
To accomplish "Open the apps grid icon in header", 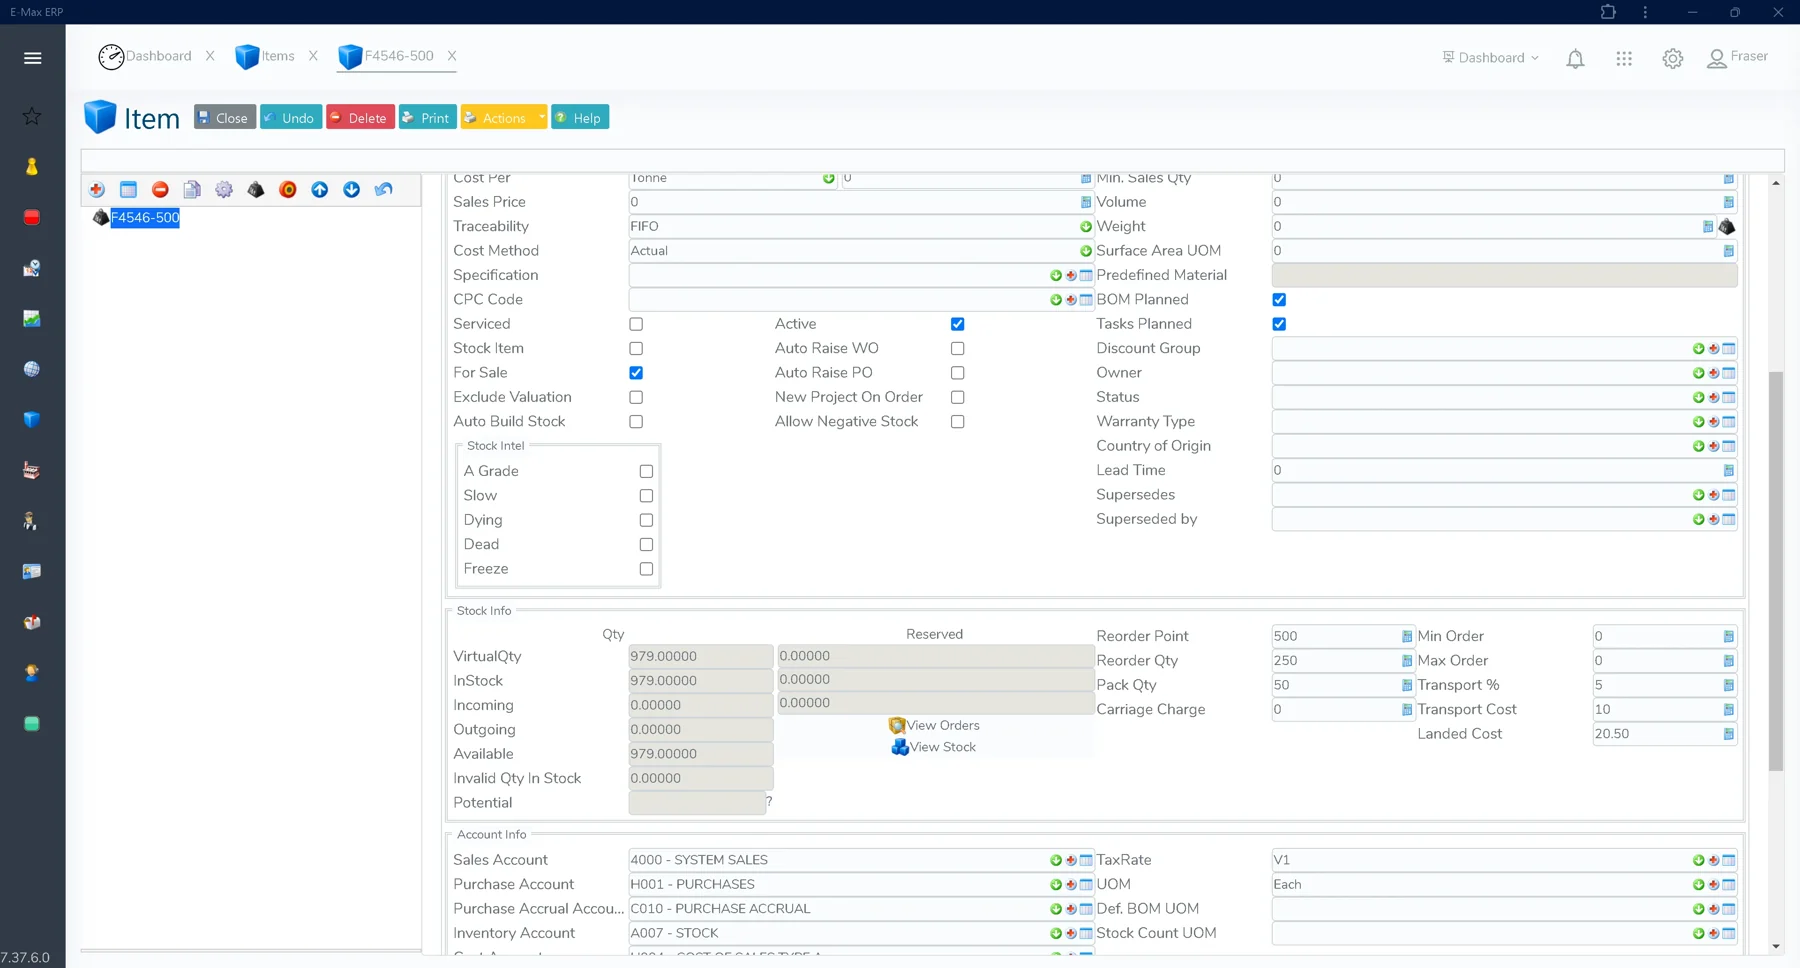I will (1624, 59).
